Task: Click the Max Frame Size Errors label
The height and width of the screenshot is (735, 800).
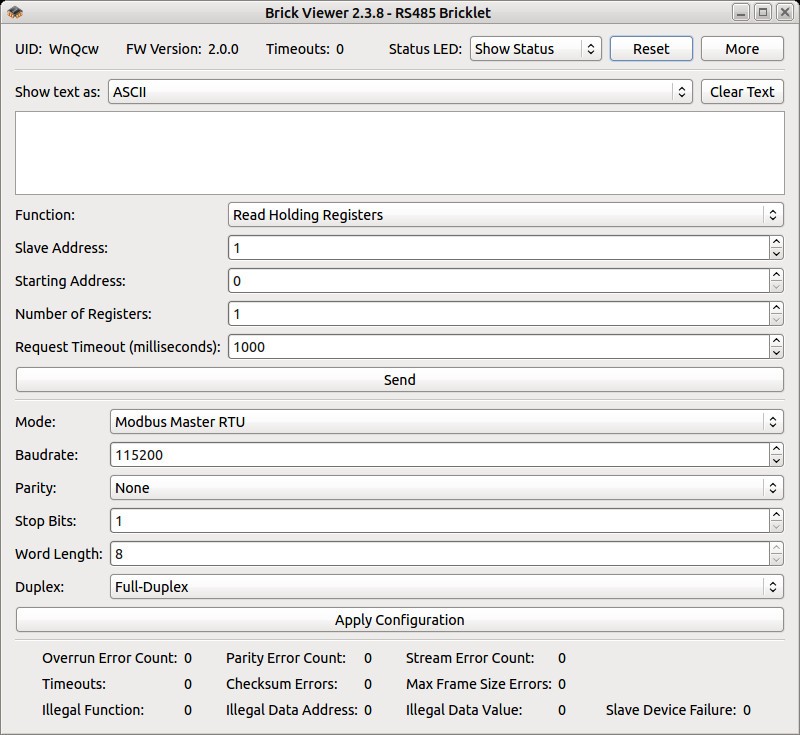Action: click(479, 684)
